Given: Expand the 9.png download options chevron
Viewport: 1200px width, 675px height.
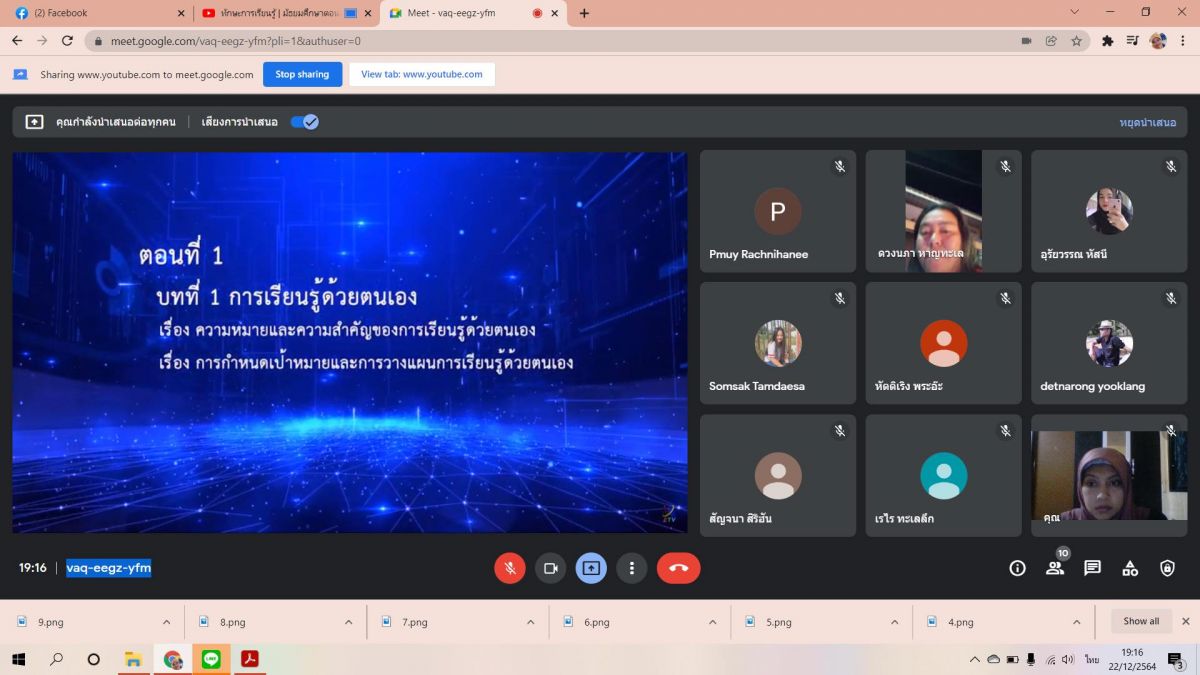Looking at the screenshot, I should [166, 622].
